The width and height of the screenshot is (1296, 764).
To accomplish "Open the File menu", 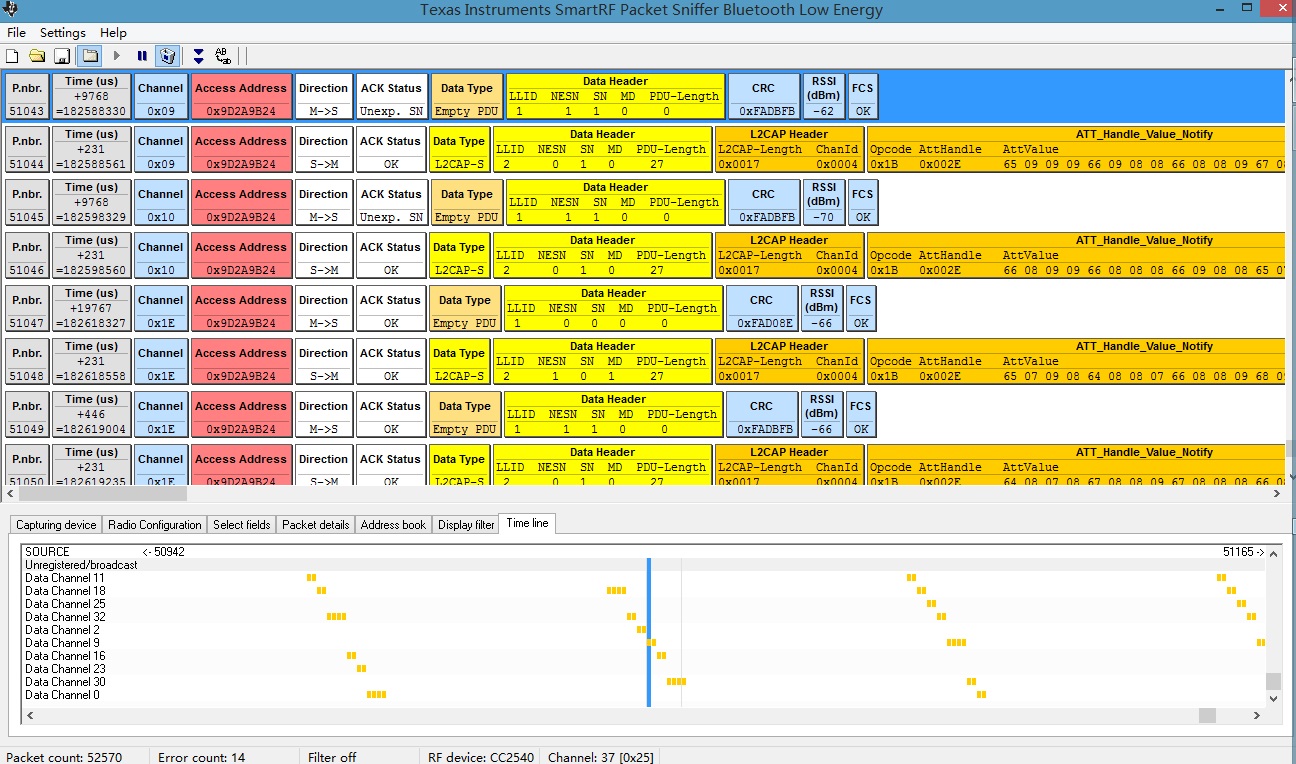I will tap(16, 33).
